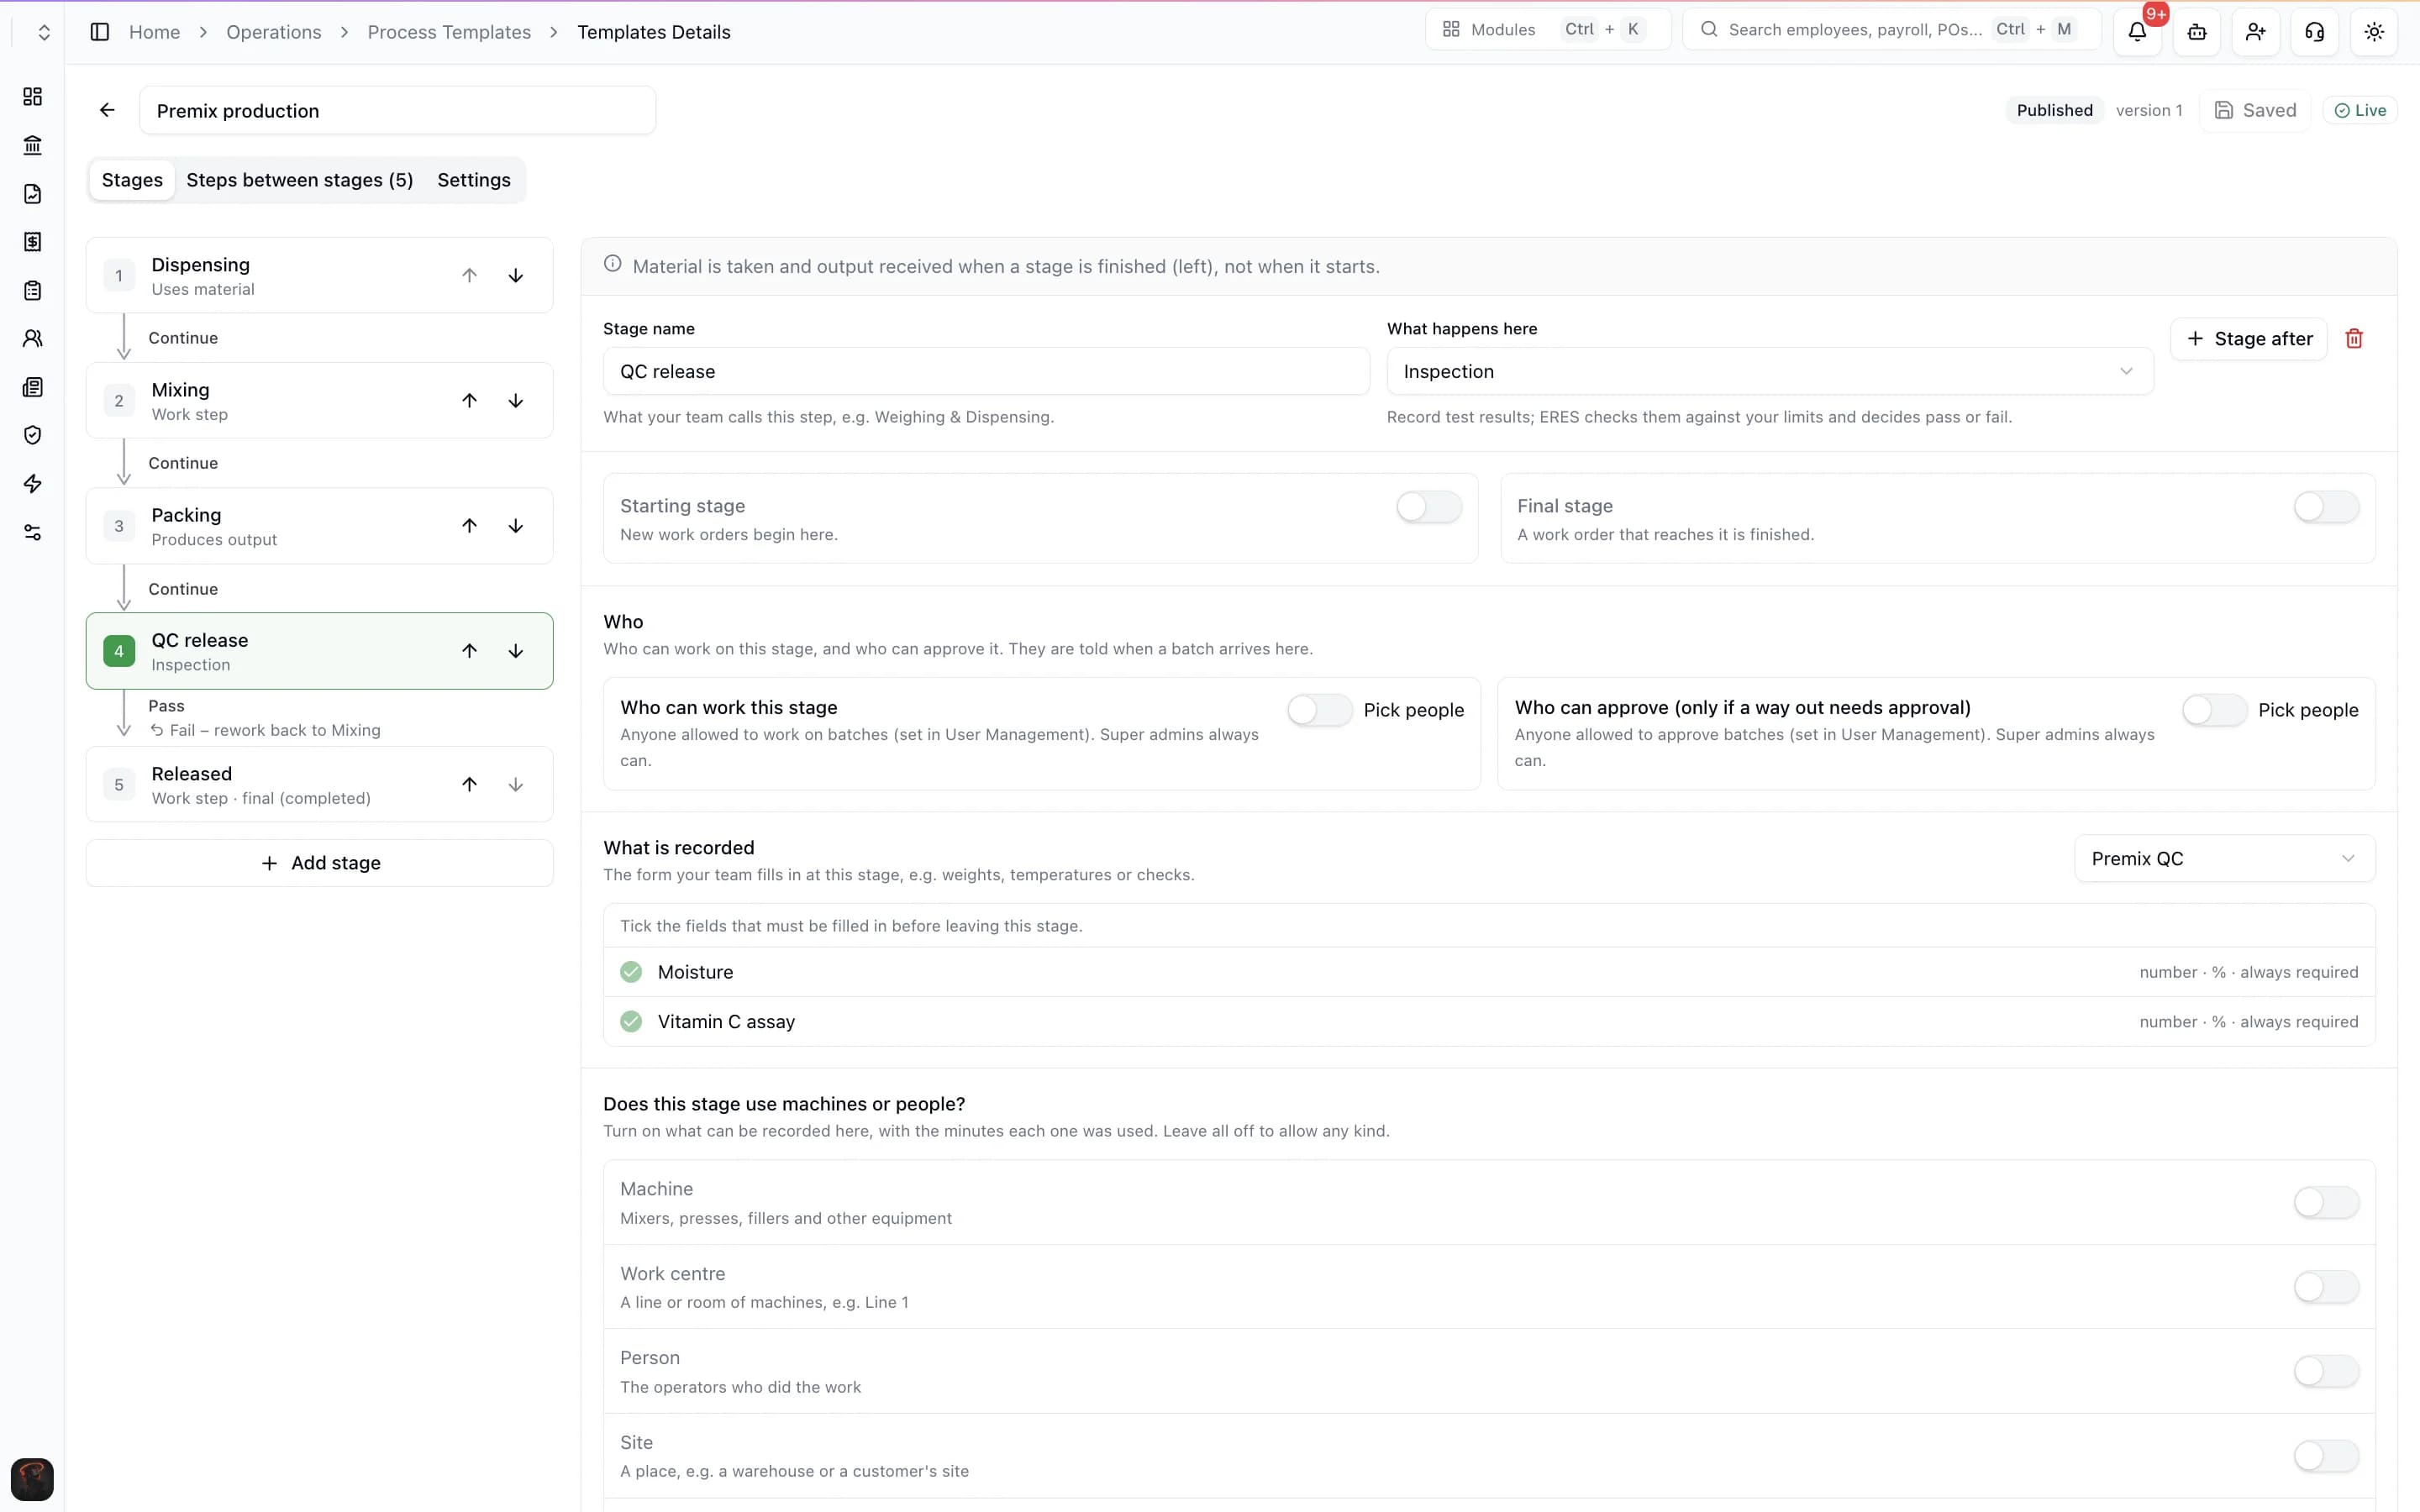Turn on the Machine switch
The image size is (2420, 1512).
coord(2325,1202)
